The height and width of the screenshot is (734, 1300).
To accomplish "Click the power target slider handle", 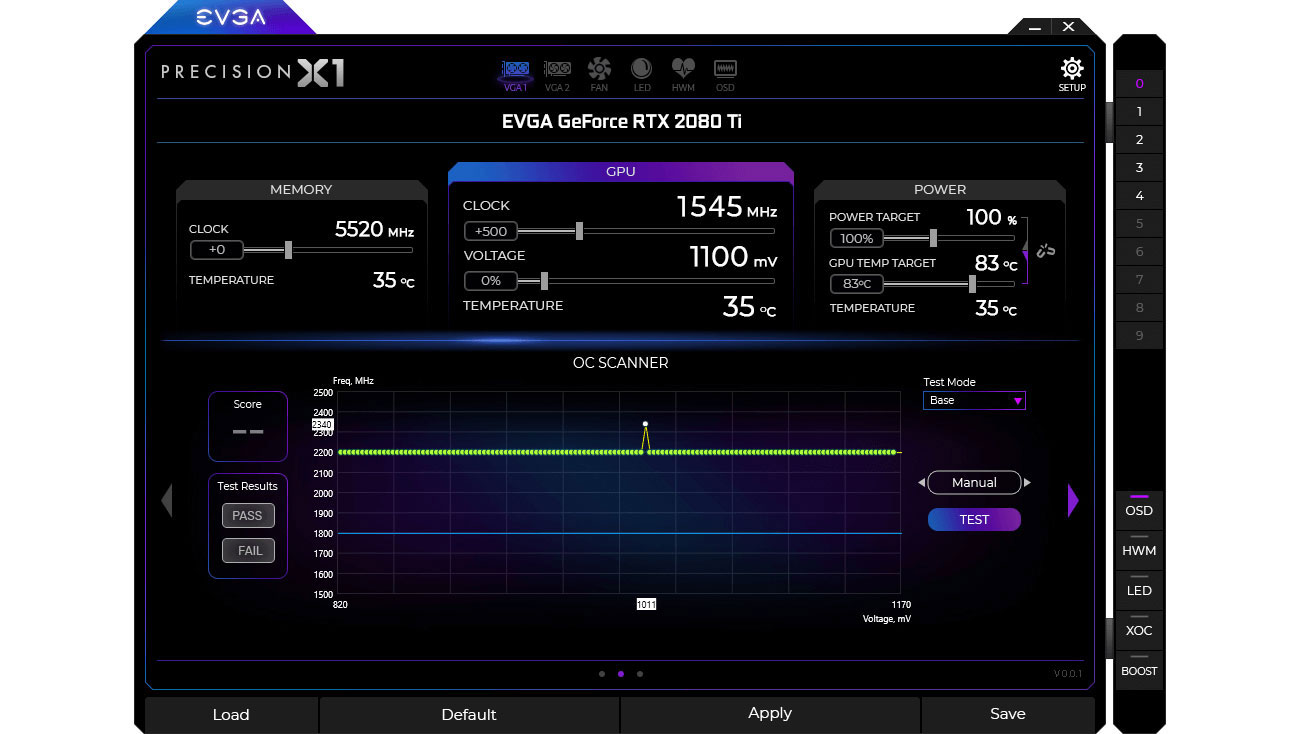I will click(933, 238).
